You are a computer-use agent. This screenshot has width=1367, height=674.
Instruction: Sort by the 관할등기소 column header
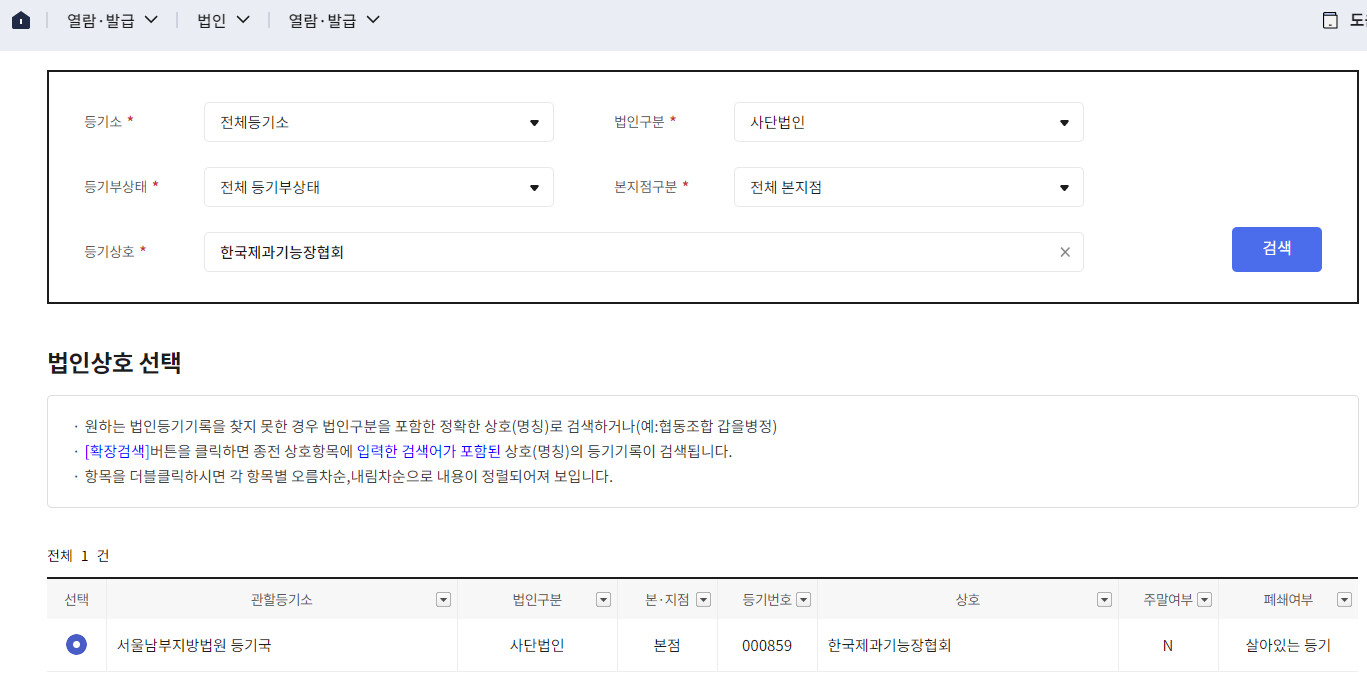click(x=281, y=600)
